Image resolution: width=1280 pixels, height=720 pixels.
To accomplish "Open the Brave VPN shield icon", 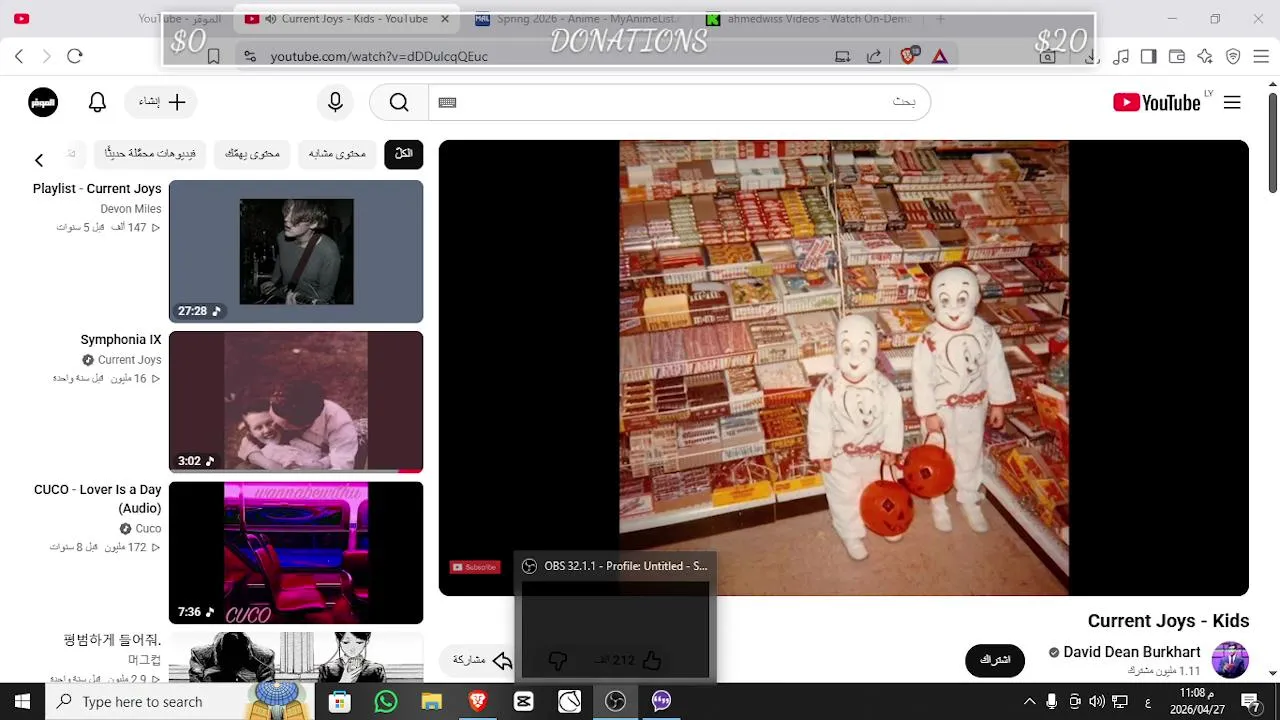I will point(1233,57).
